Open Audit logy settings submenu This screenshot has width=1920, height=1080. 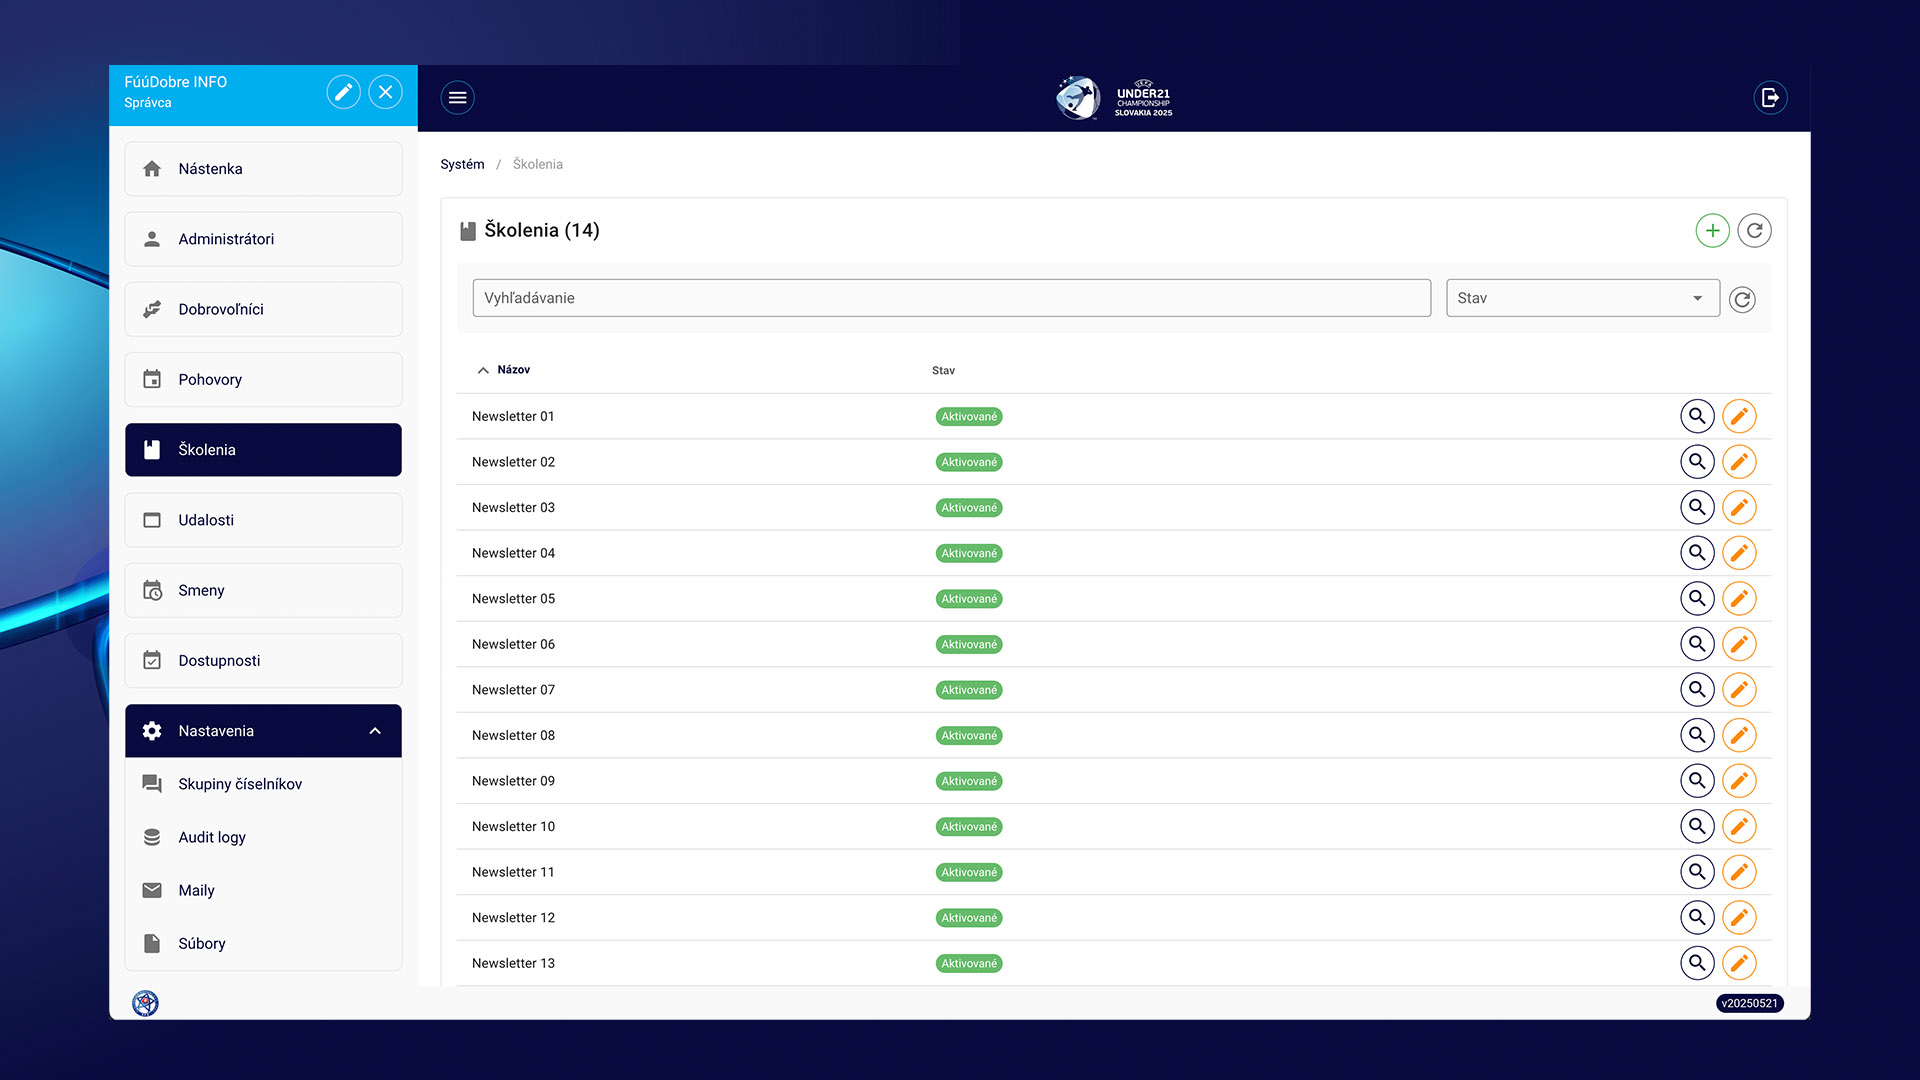(212, 837)
